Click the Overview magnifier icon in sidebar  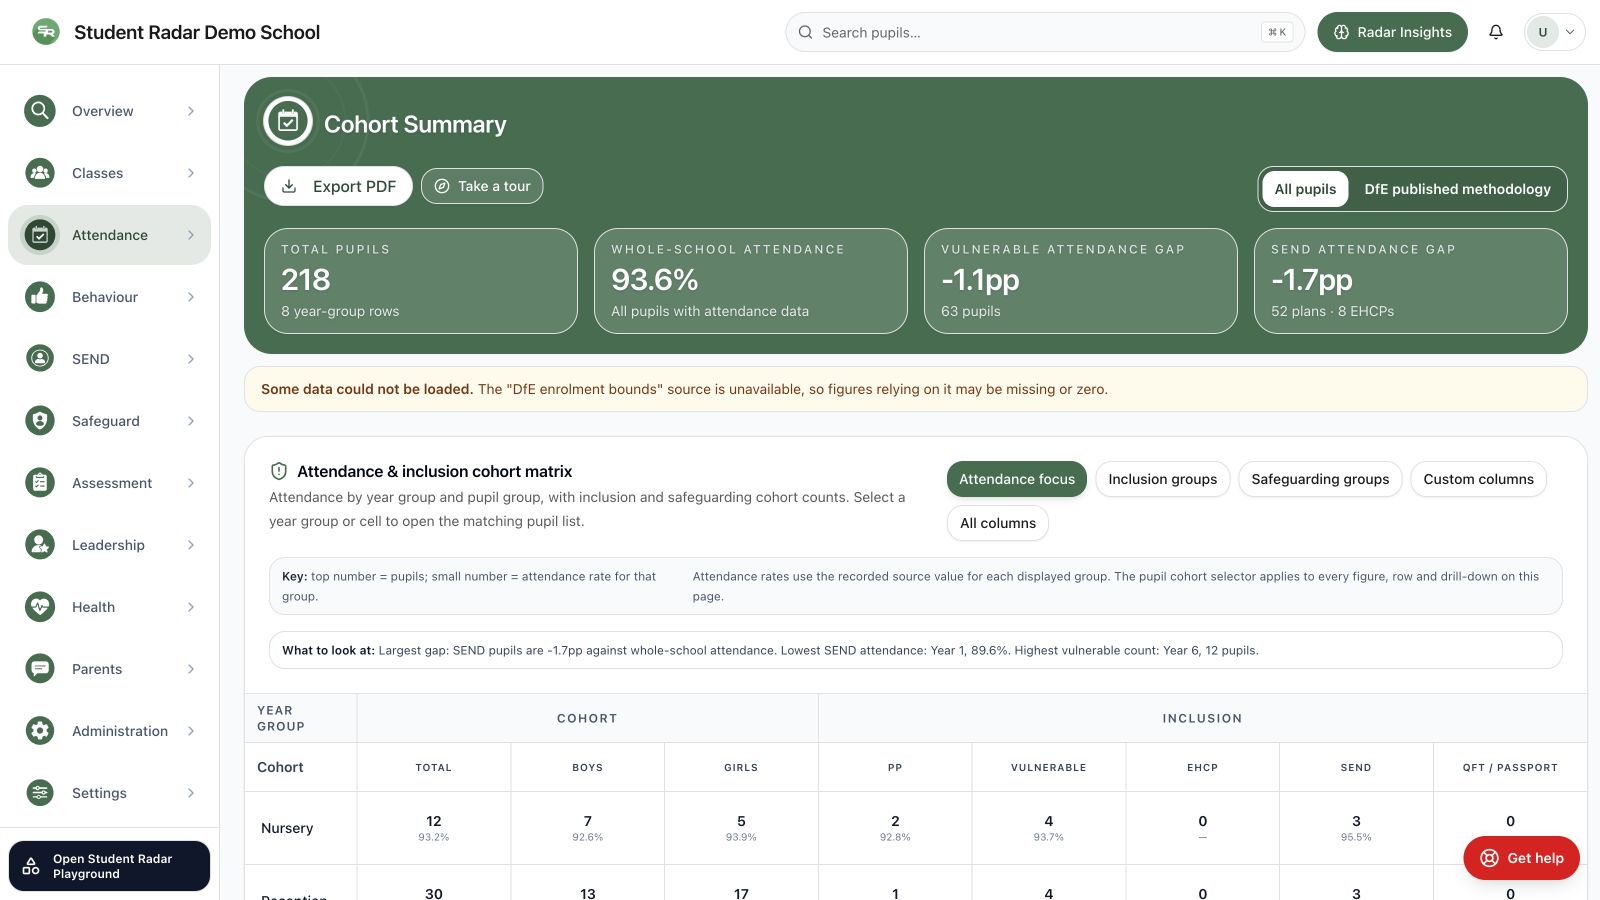click(x=40, y=111)
